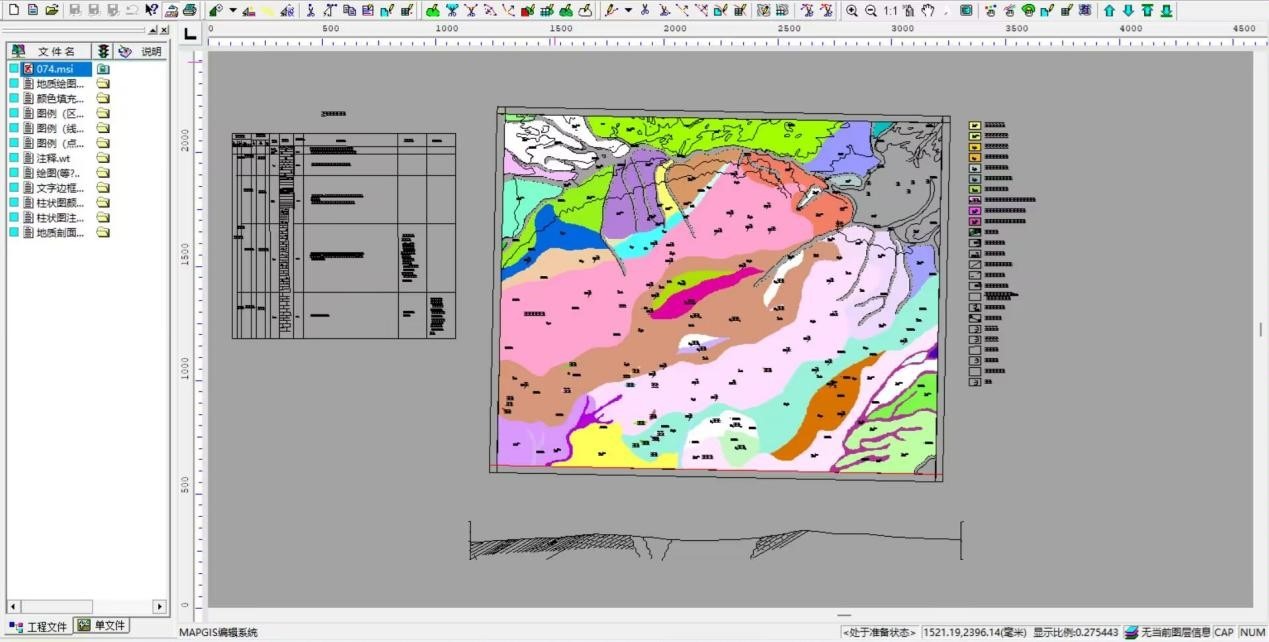Click the 文件名 column header
Viewport: 1269px width, 642px height.
click(x=56, y=51)
